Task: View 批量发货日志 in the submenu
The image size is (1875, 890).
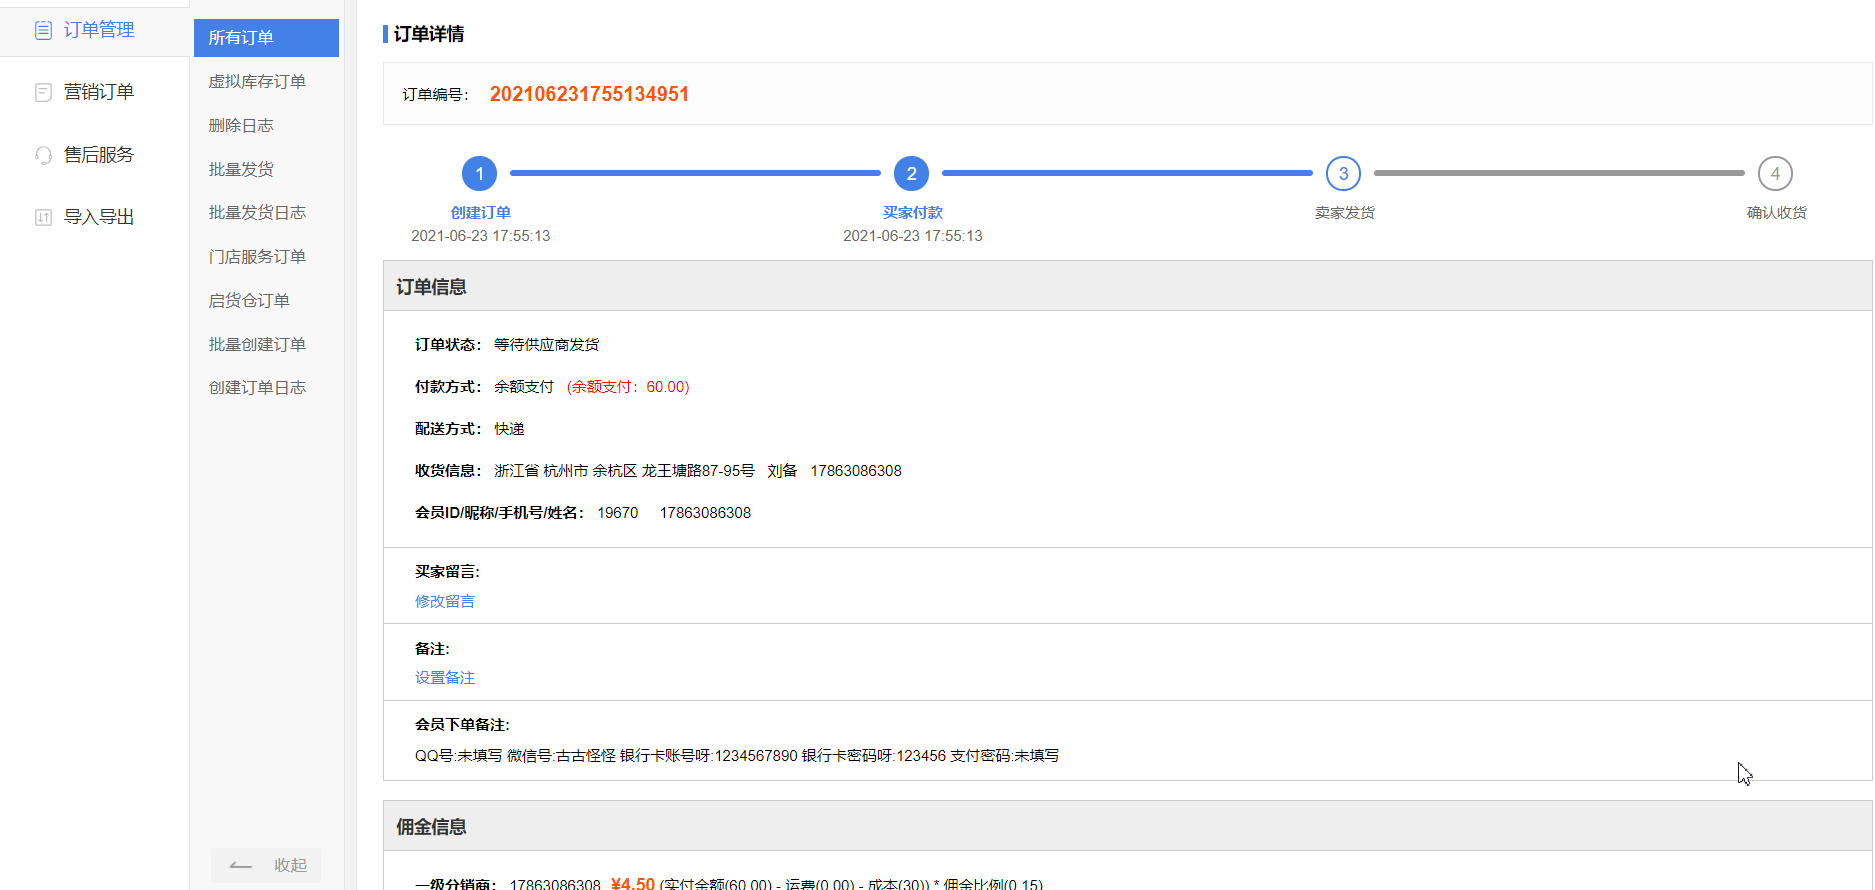Action: (257, 213)
